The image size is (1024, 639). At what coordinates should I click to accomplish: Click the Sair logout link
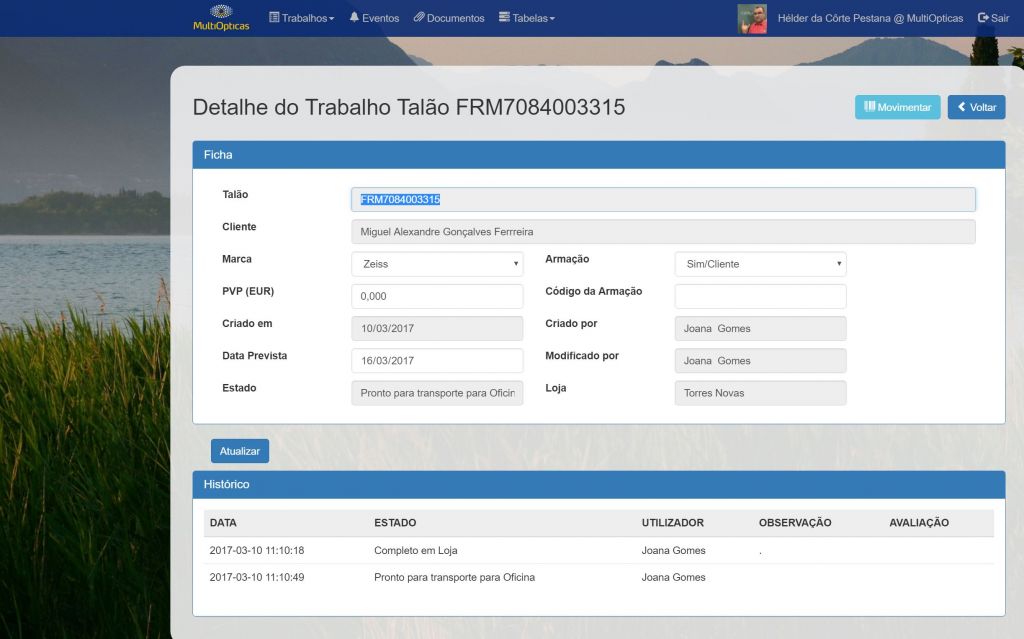click(x=993, y=18)
